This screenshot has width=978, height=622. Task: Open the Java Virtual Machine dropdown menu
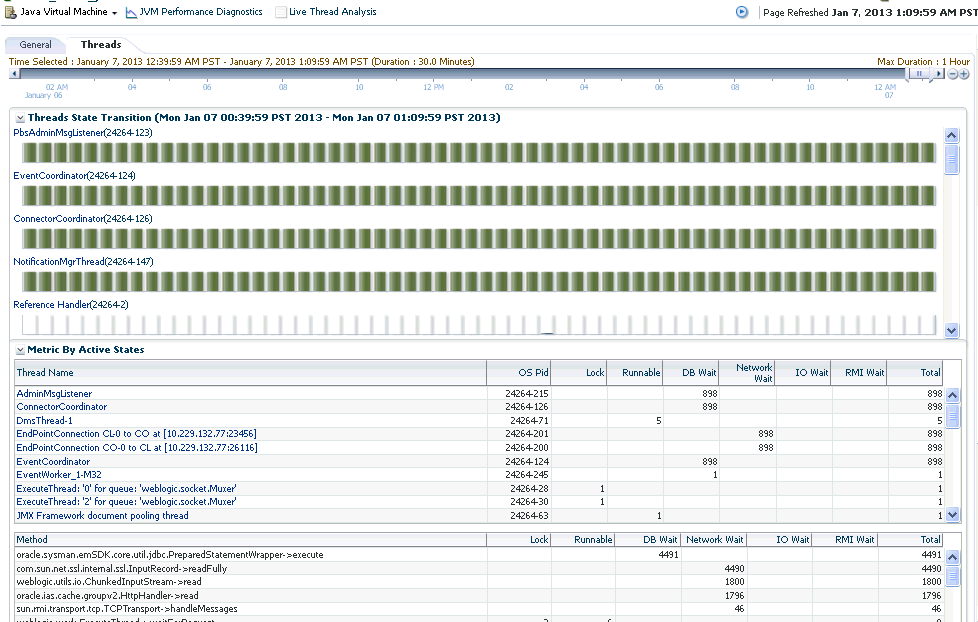[113, 12]
